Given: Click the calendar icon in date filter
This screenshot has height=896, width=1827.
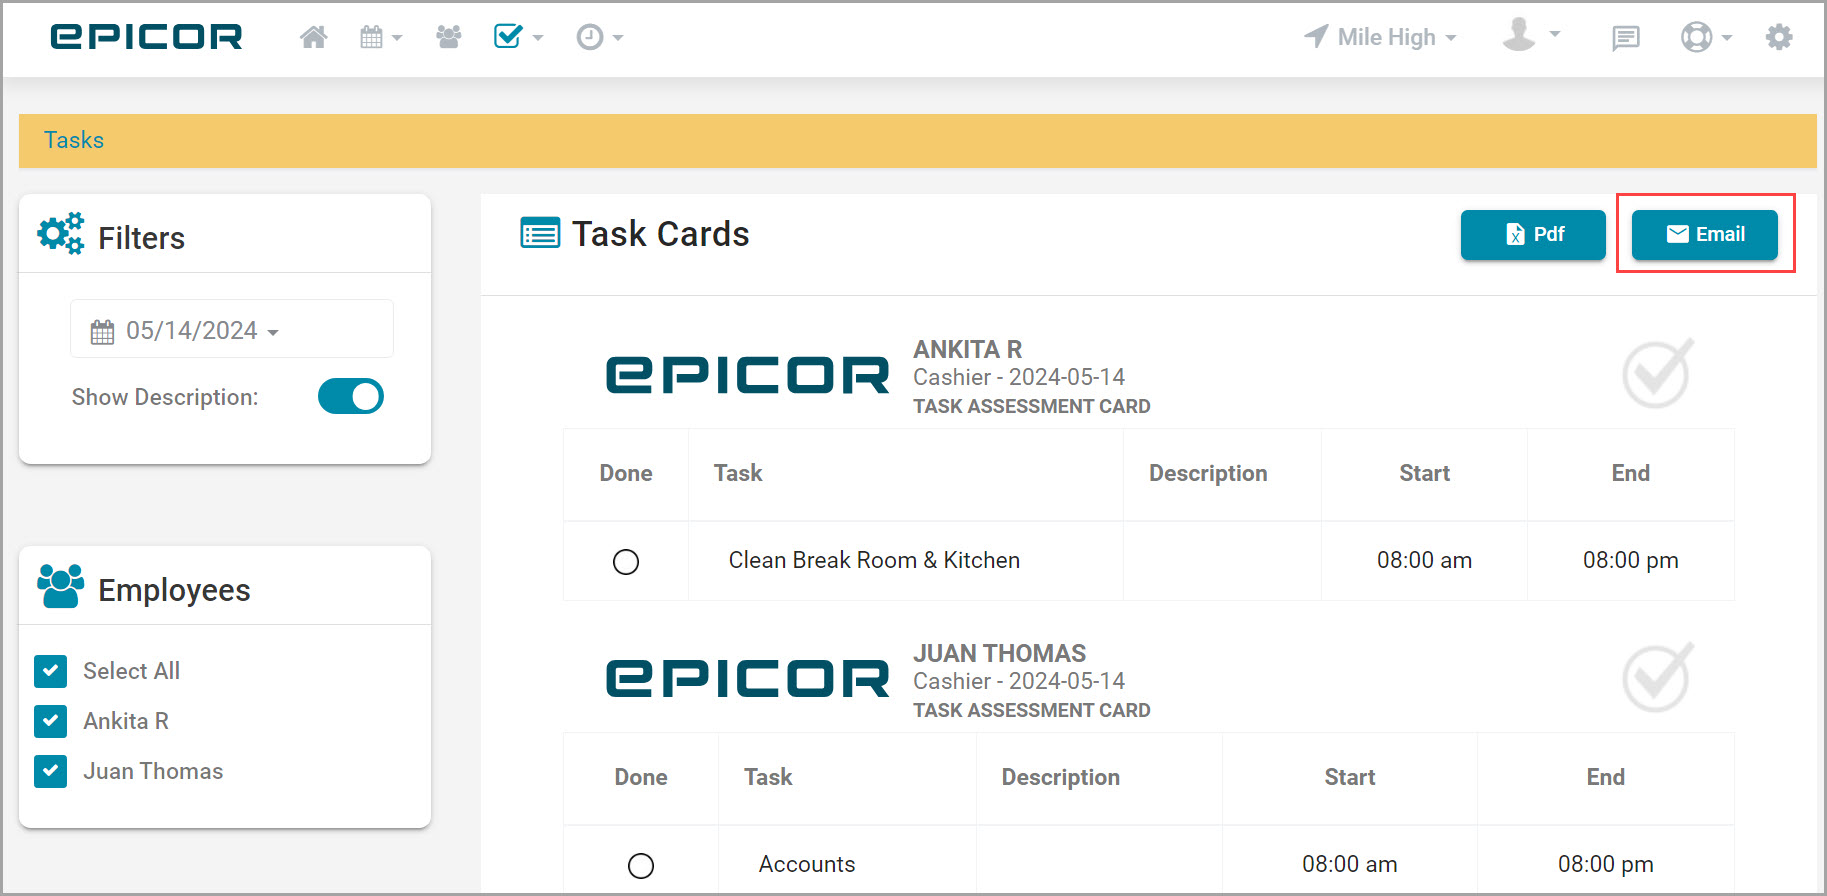Looking at the screenshot, I should pos(102,331).
